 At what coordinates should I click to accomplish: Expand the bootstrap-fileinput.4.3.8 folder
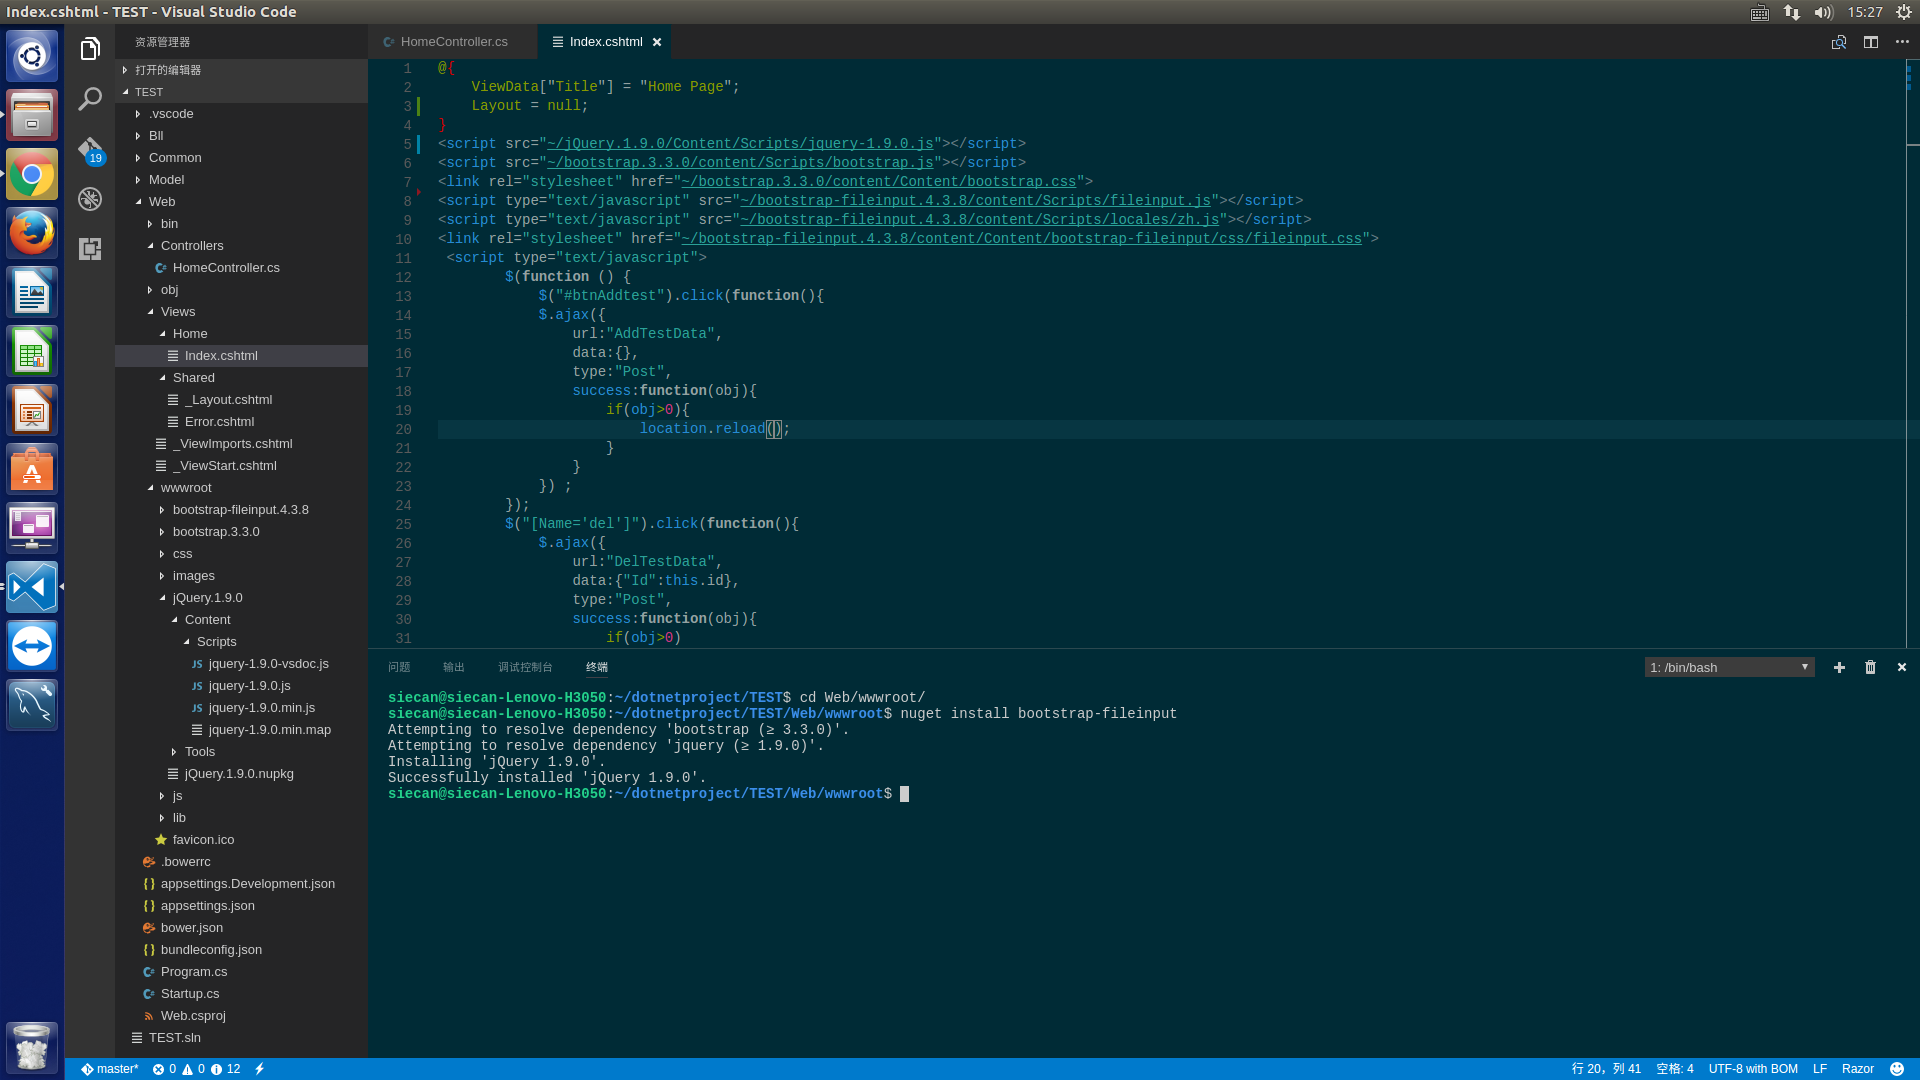pyautogui.click(x=241, y=510)
